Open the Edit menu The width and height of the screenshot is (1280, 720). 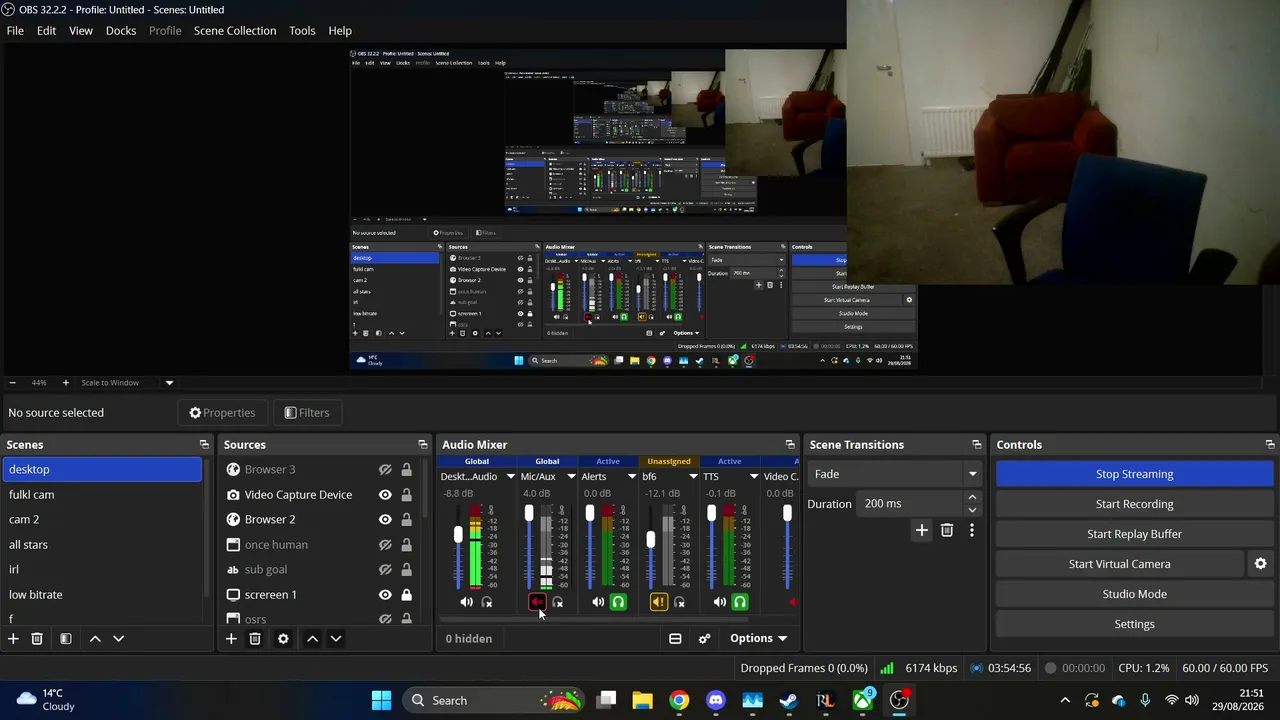click(46, 31)
